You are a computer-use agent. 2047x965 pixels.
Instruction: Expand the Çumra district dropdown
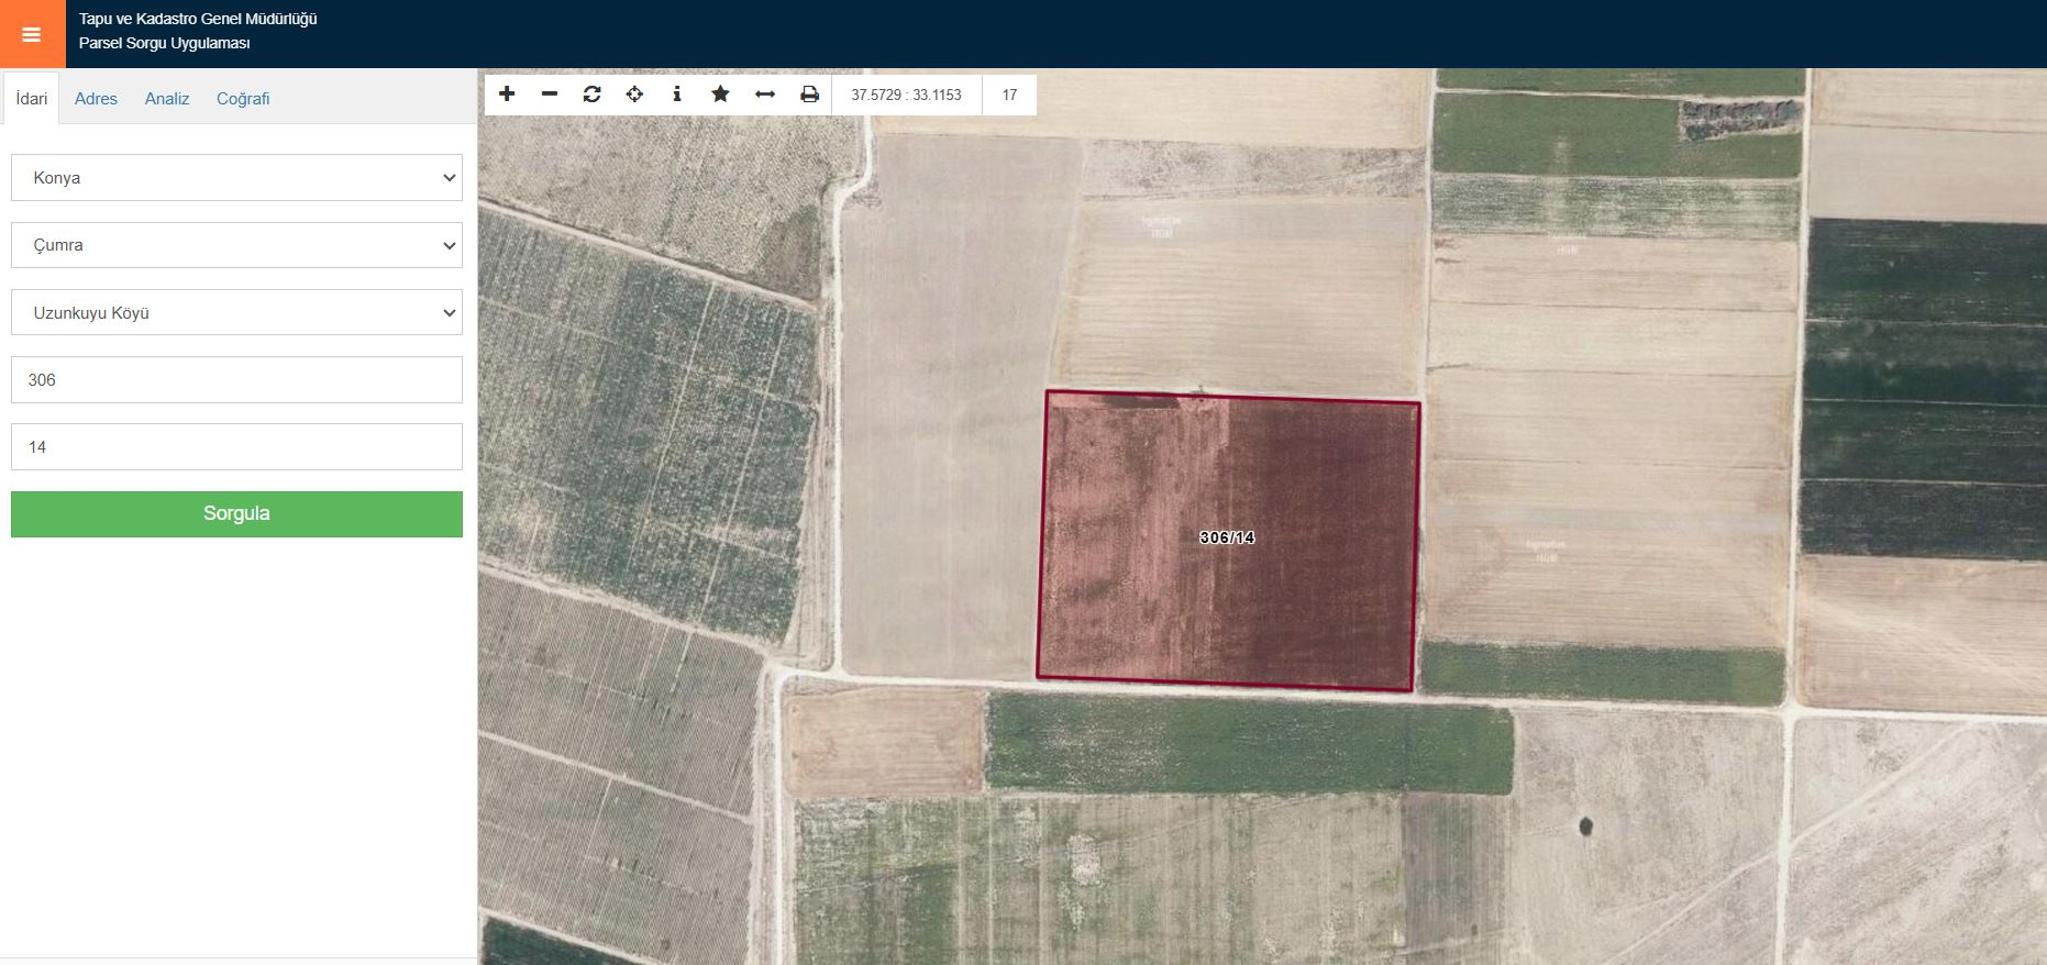pos(237,245)
